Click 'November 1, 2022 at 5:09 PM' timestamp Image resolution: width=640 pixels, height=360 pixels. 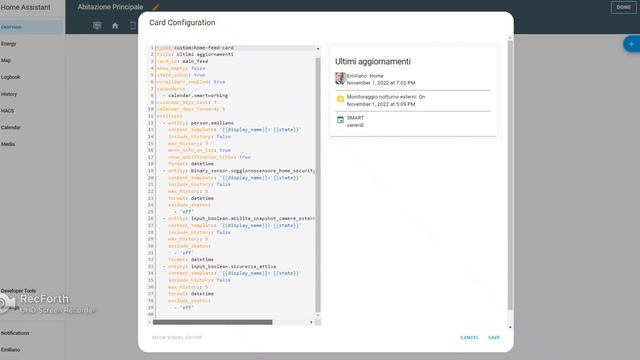[x=381, y=104]
